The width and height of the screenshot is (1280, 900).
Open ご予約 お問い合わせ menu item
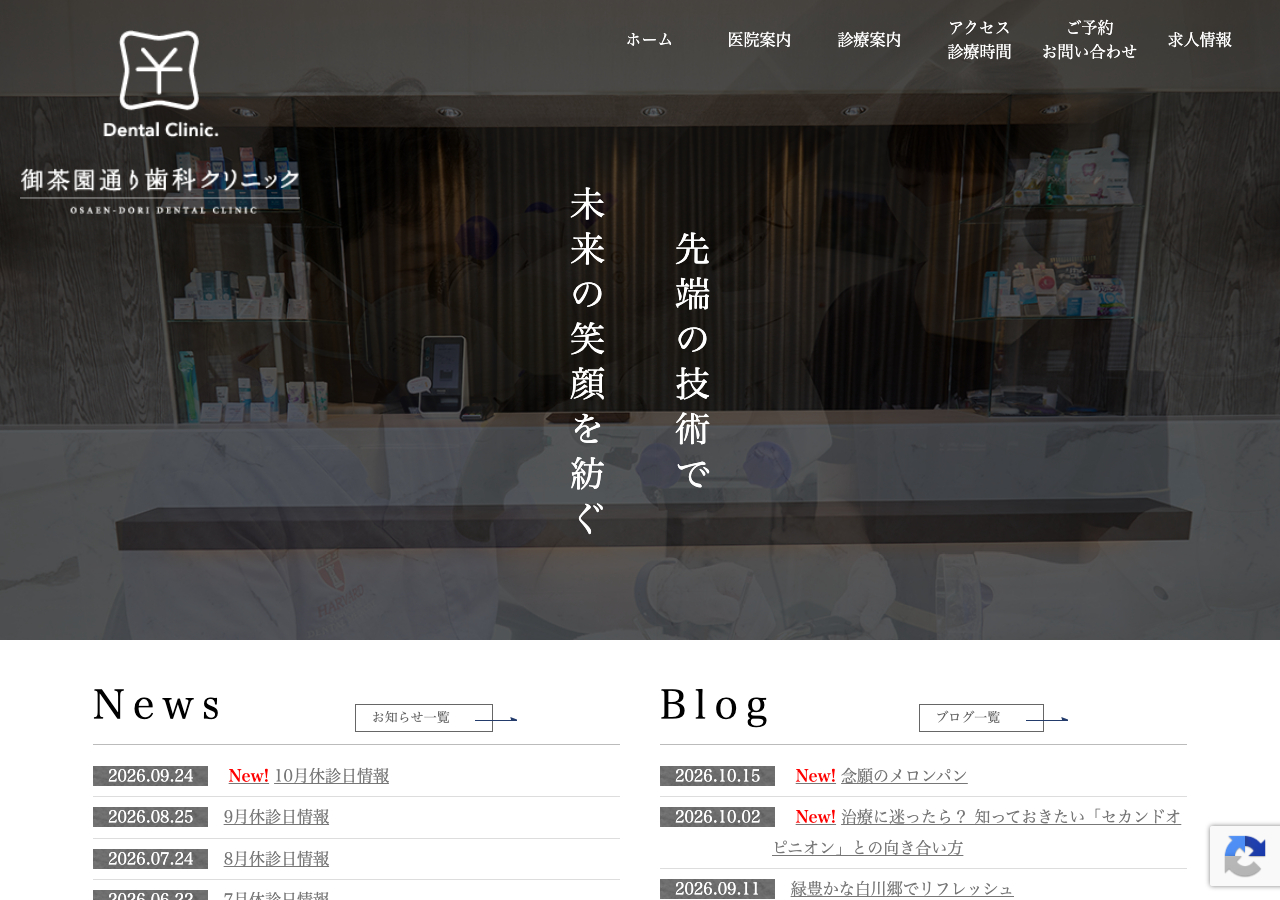[x=1090, y=40]
